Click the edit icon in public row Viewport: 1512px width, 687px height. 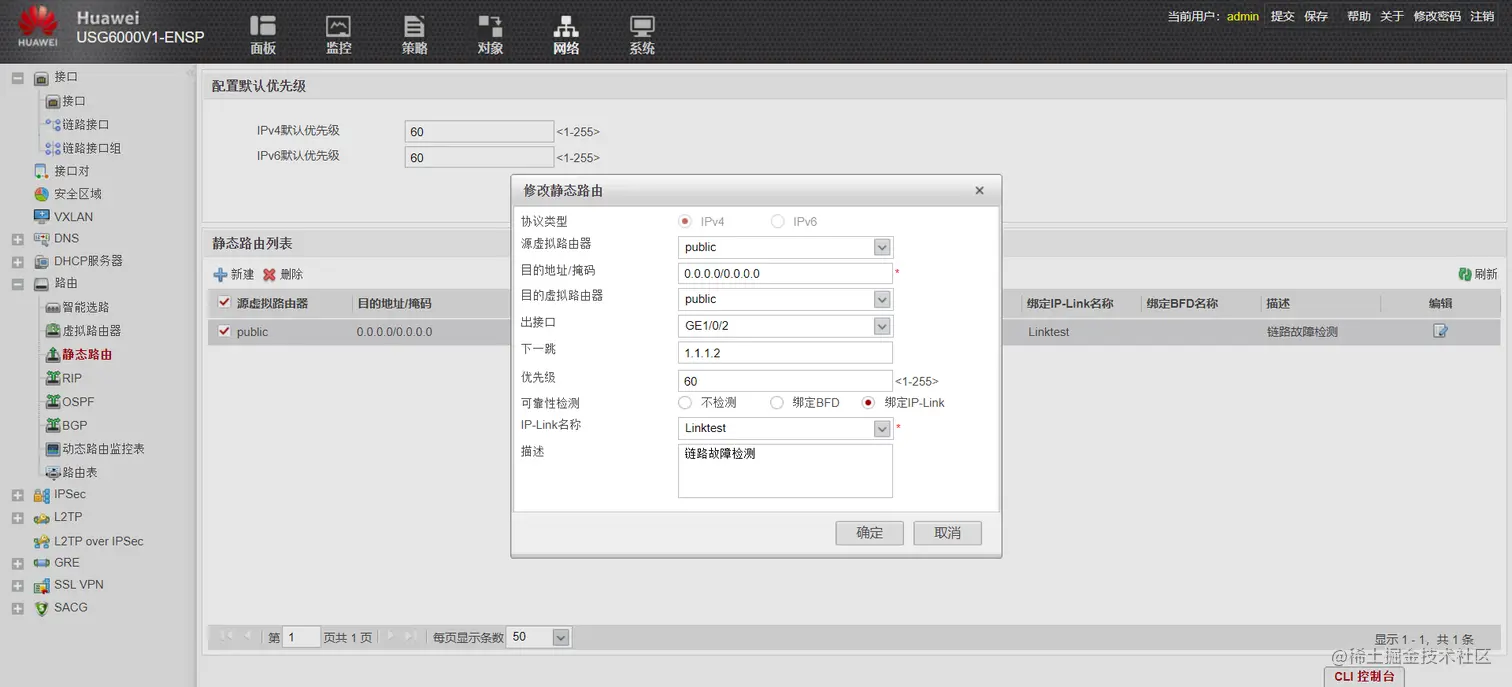(x=1440, y=331)
